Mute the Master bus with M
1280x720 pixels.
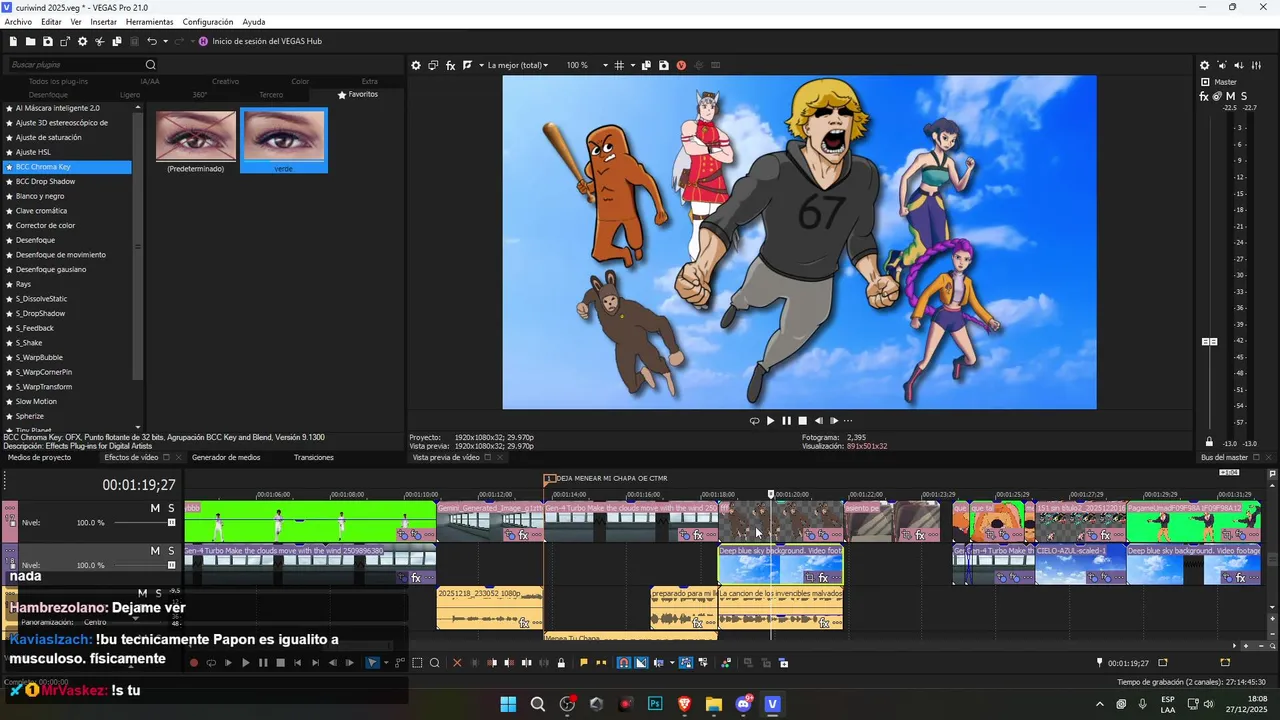tap(1231, 96)
